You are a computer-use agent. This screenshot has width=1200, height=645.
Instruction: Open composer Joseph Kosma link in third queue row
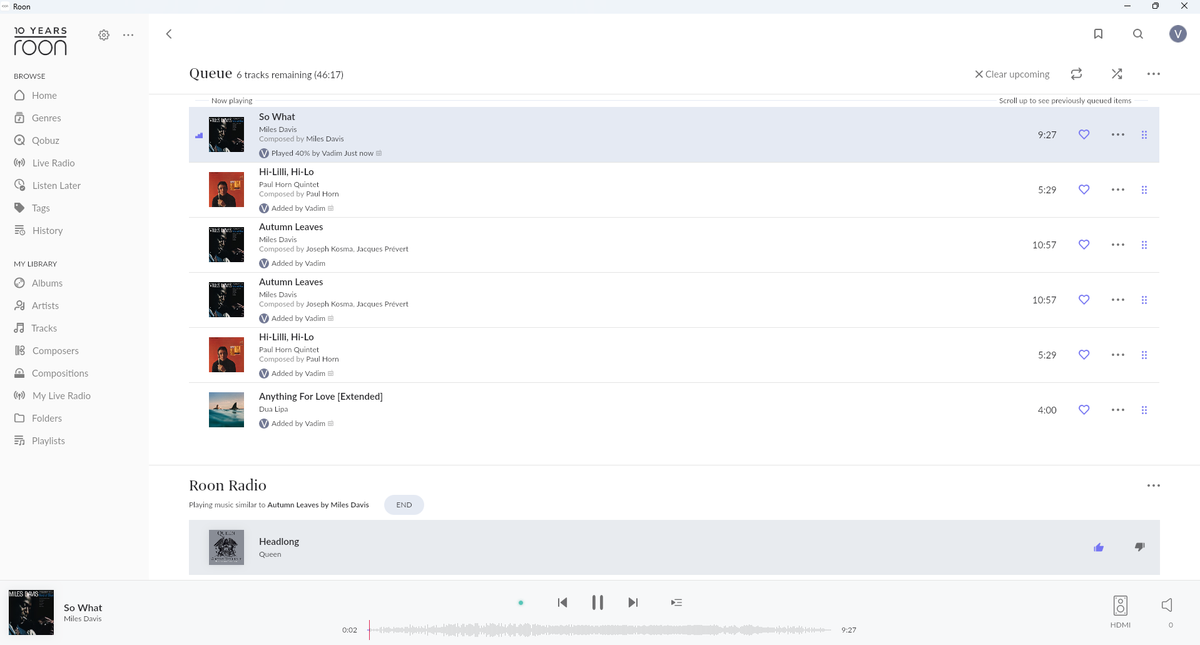click(x=329, y=249)
